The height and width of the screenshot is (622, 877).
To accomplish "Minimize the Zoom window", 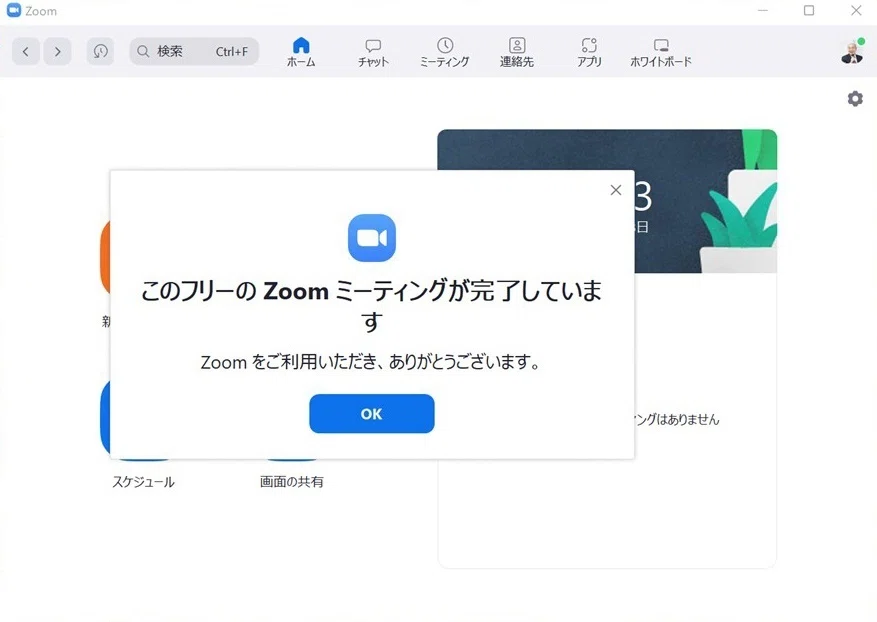I will tap(762, 10).
